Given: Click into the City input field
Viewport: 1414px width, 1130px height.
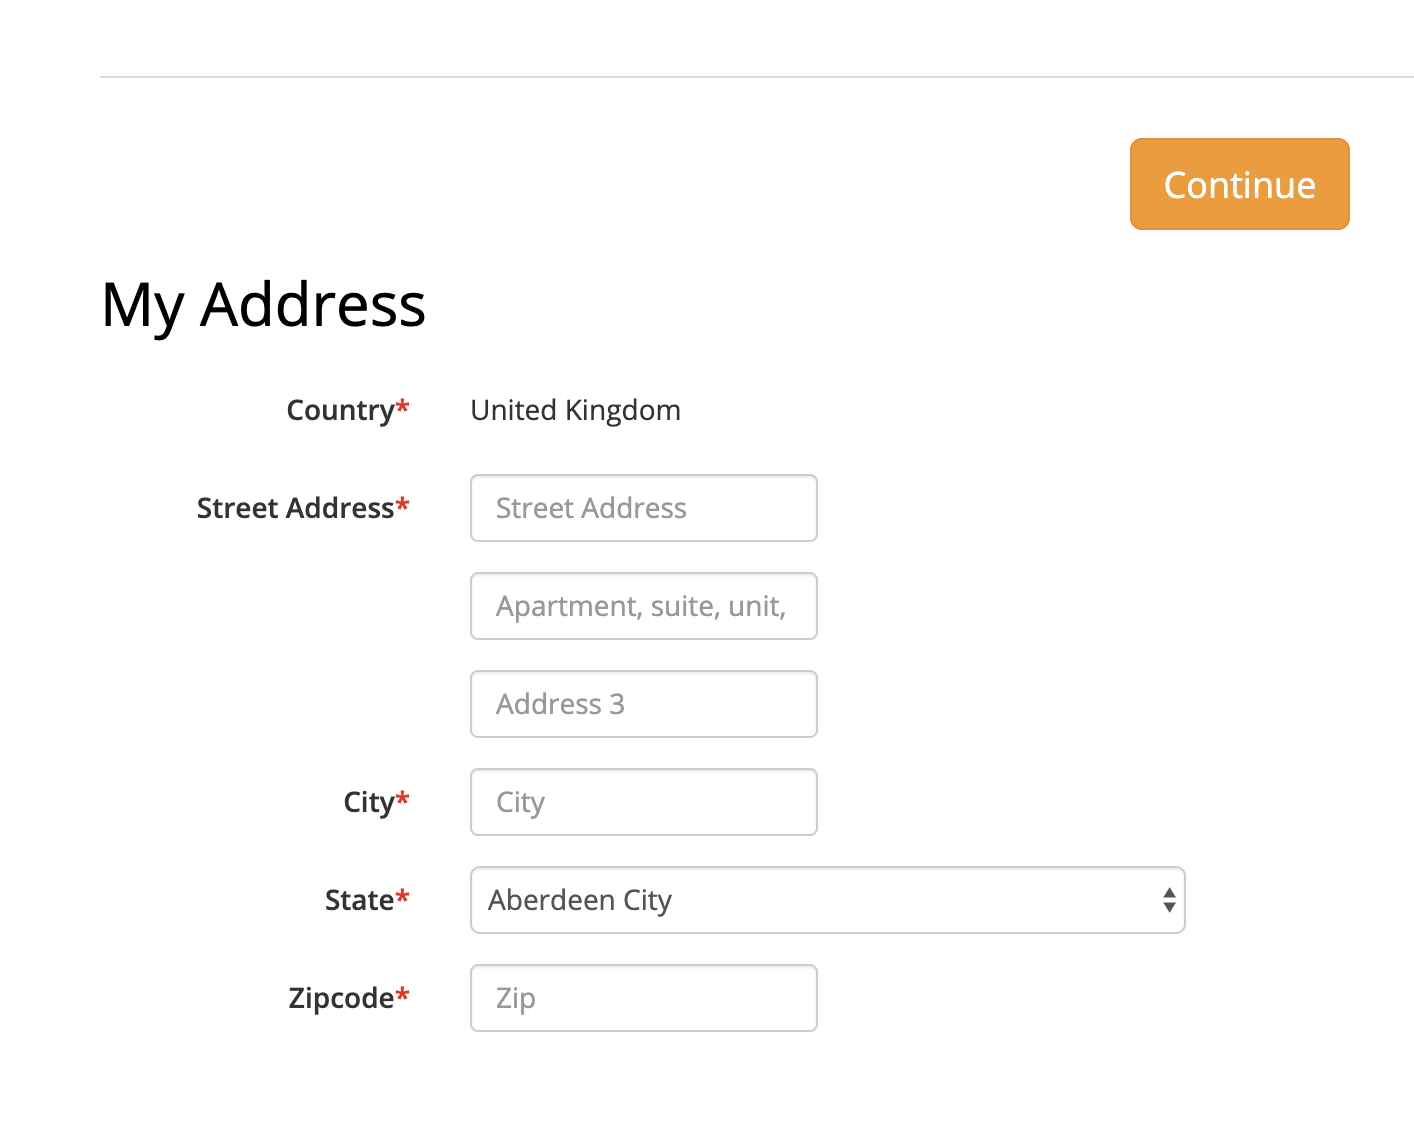Looking at the screenshot, I should pyautogui.click(x=643, y=802).
